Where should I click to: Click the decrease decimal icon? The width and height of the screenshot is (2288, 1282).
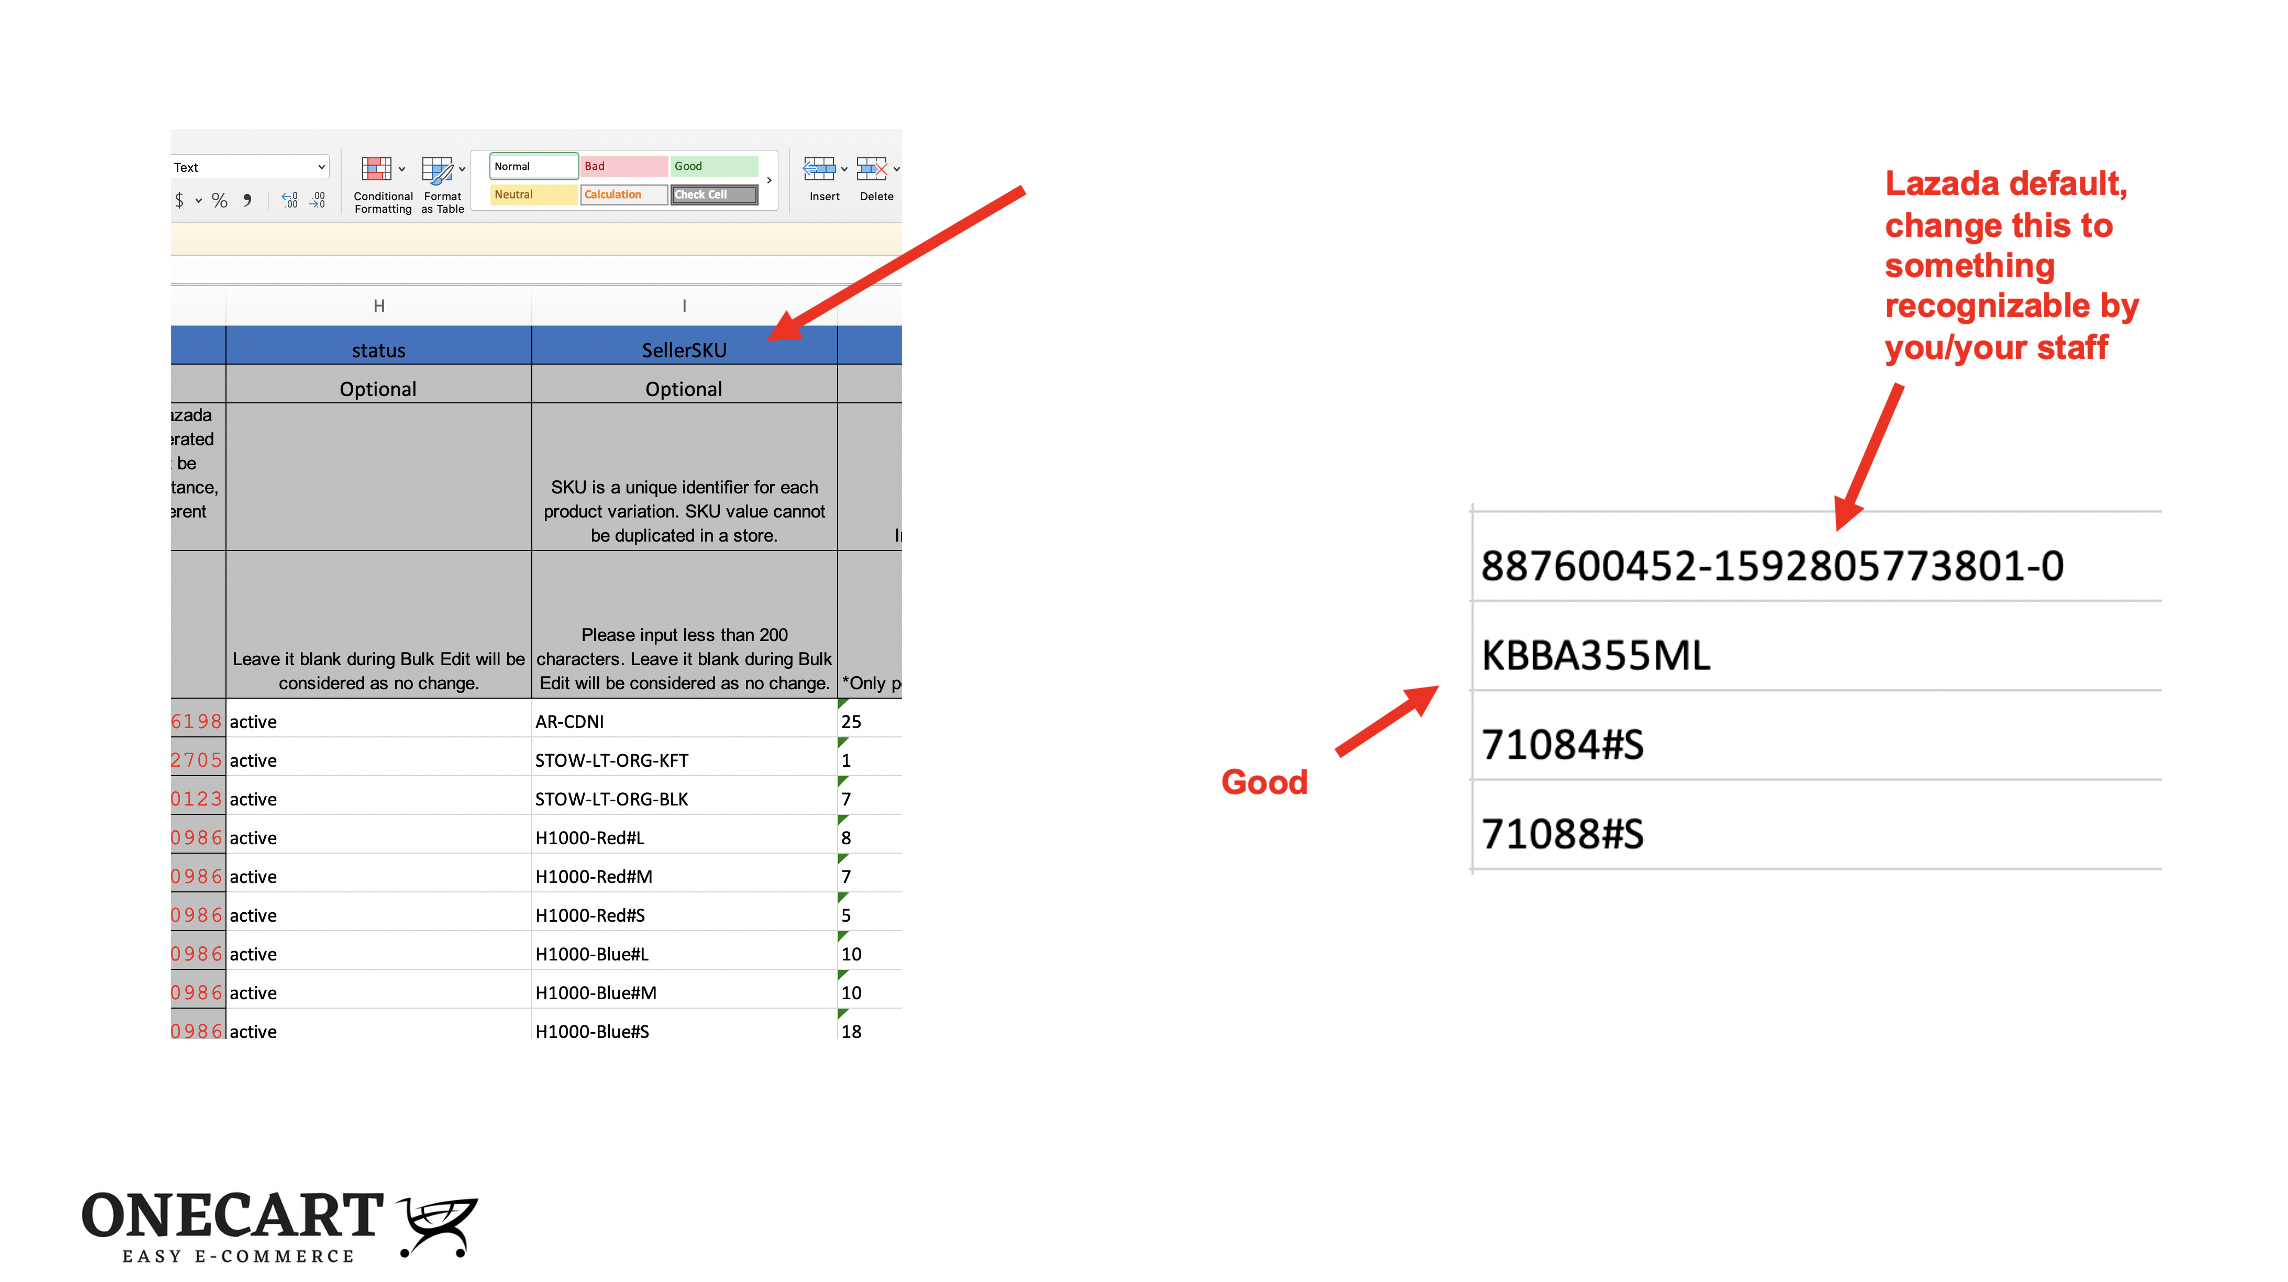[317, 201]
